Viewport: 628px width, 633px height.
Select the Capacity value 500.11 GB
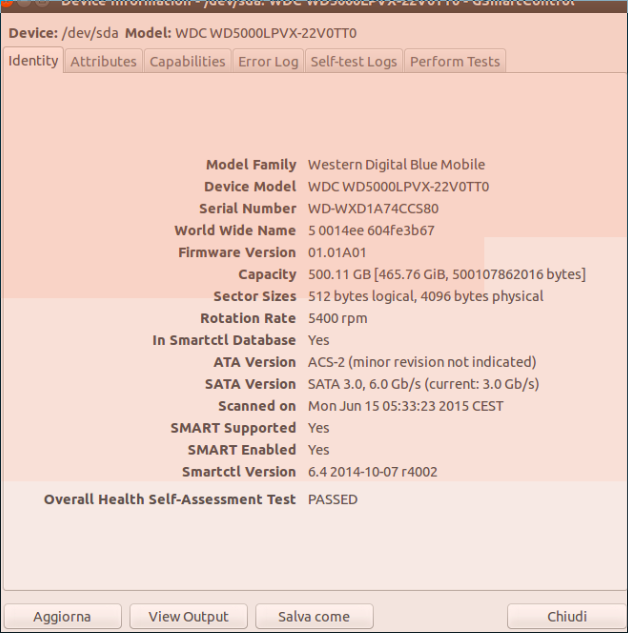[x=447, y=275]
